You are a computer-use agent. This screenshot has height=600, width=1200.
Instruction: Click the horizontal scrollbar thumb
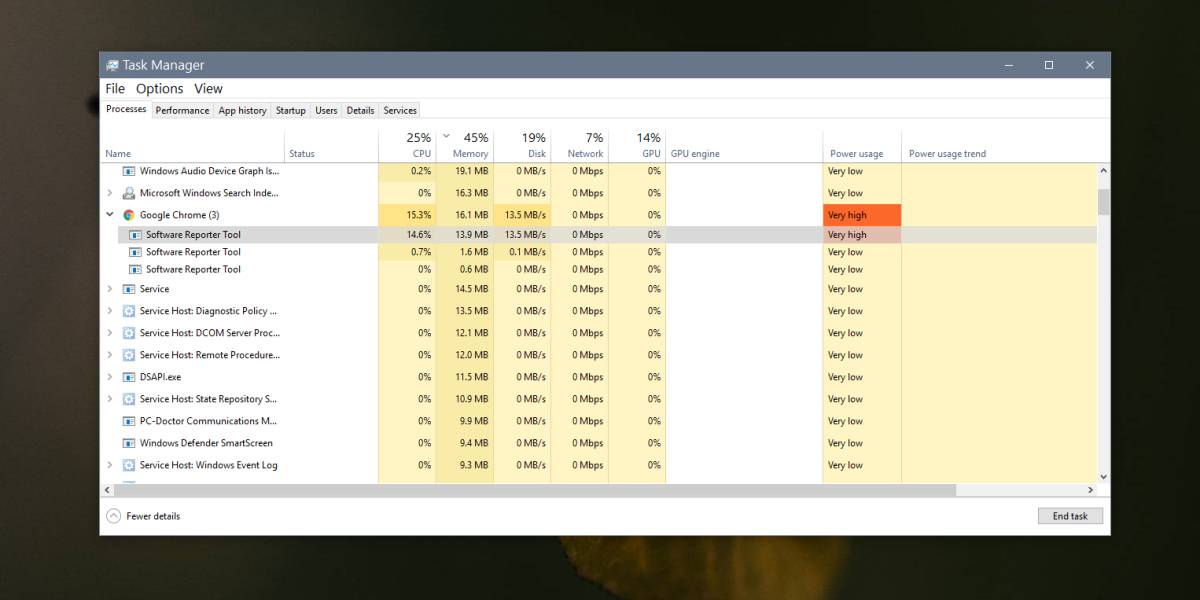coord(535,490)
